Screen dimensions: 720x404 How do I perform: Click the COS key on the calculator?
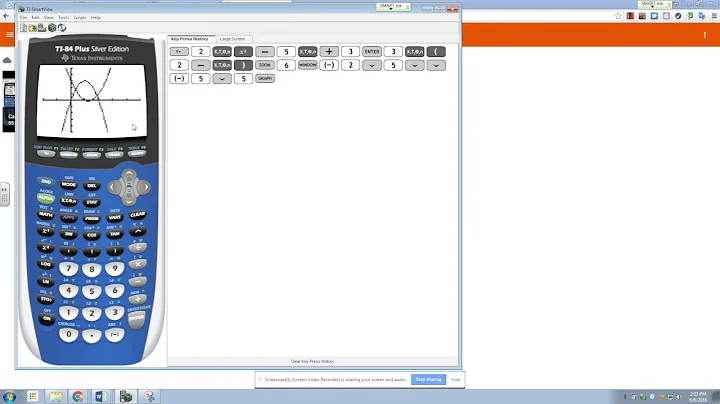(x=92, y=235)
